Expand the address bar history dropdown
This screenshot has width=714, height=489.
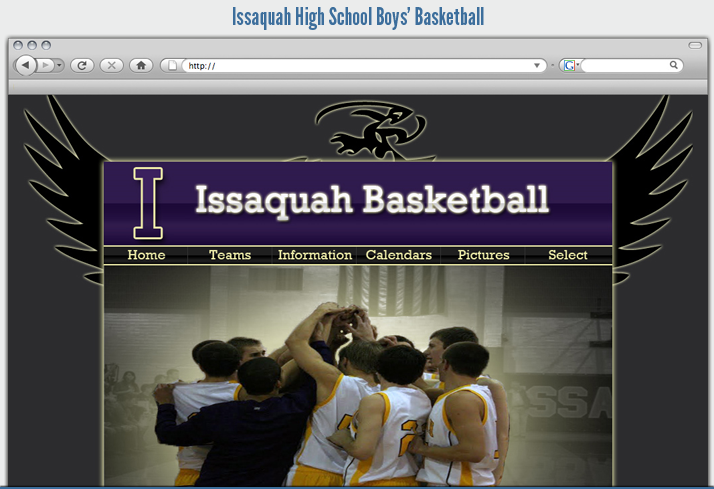(x=537, y=66)
